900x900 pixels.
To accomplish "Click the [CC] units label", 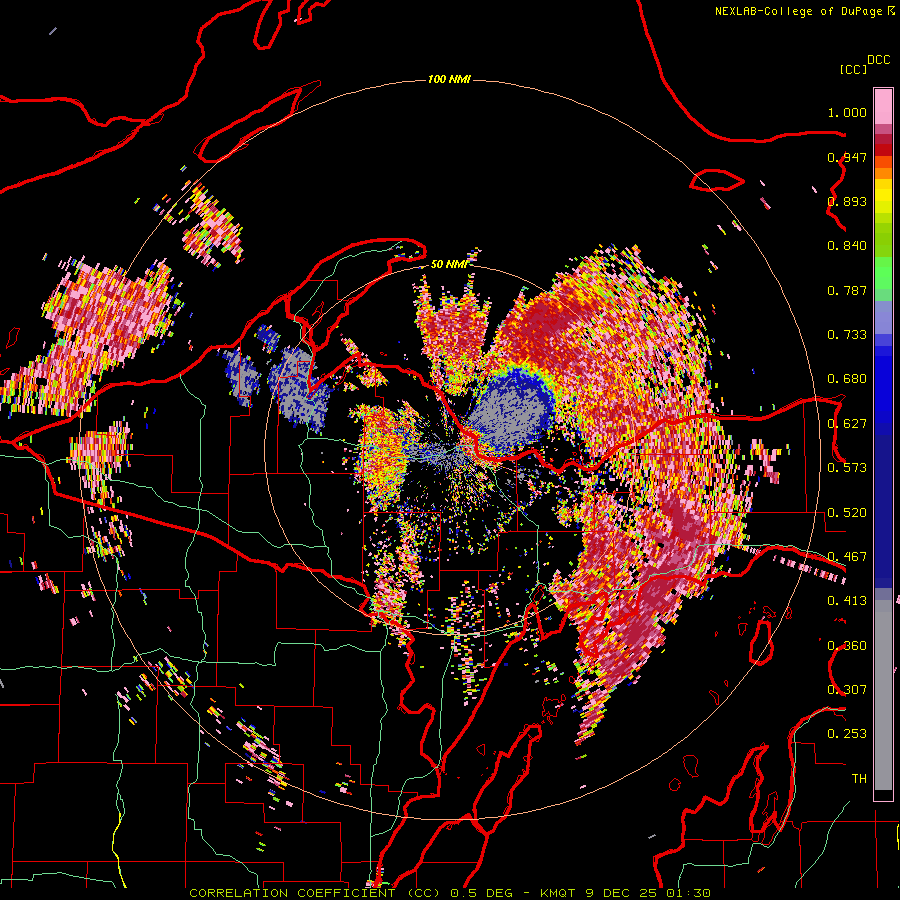I will [853, 69].
